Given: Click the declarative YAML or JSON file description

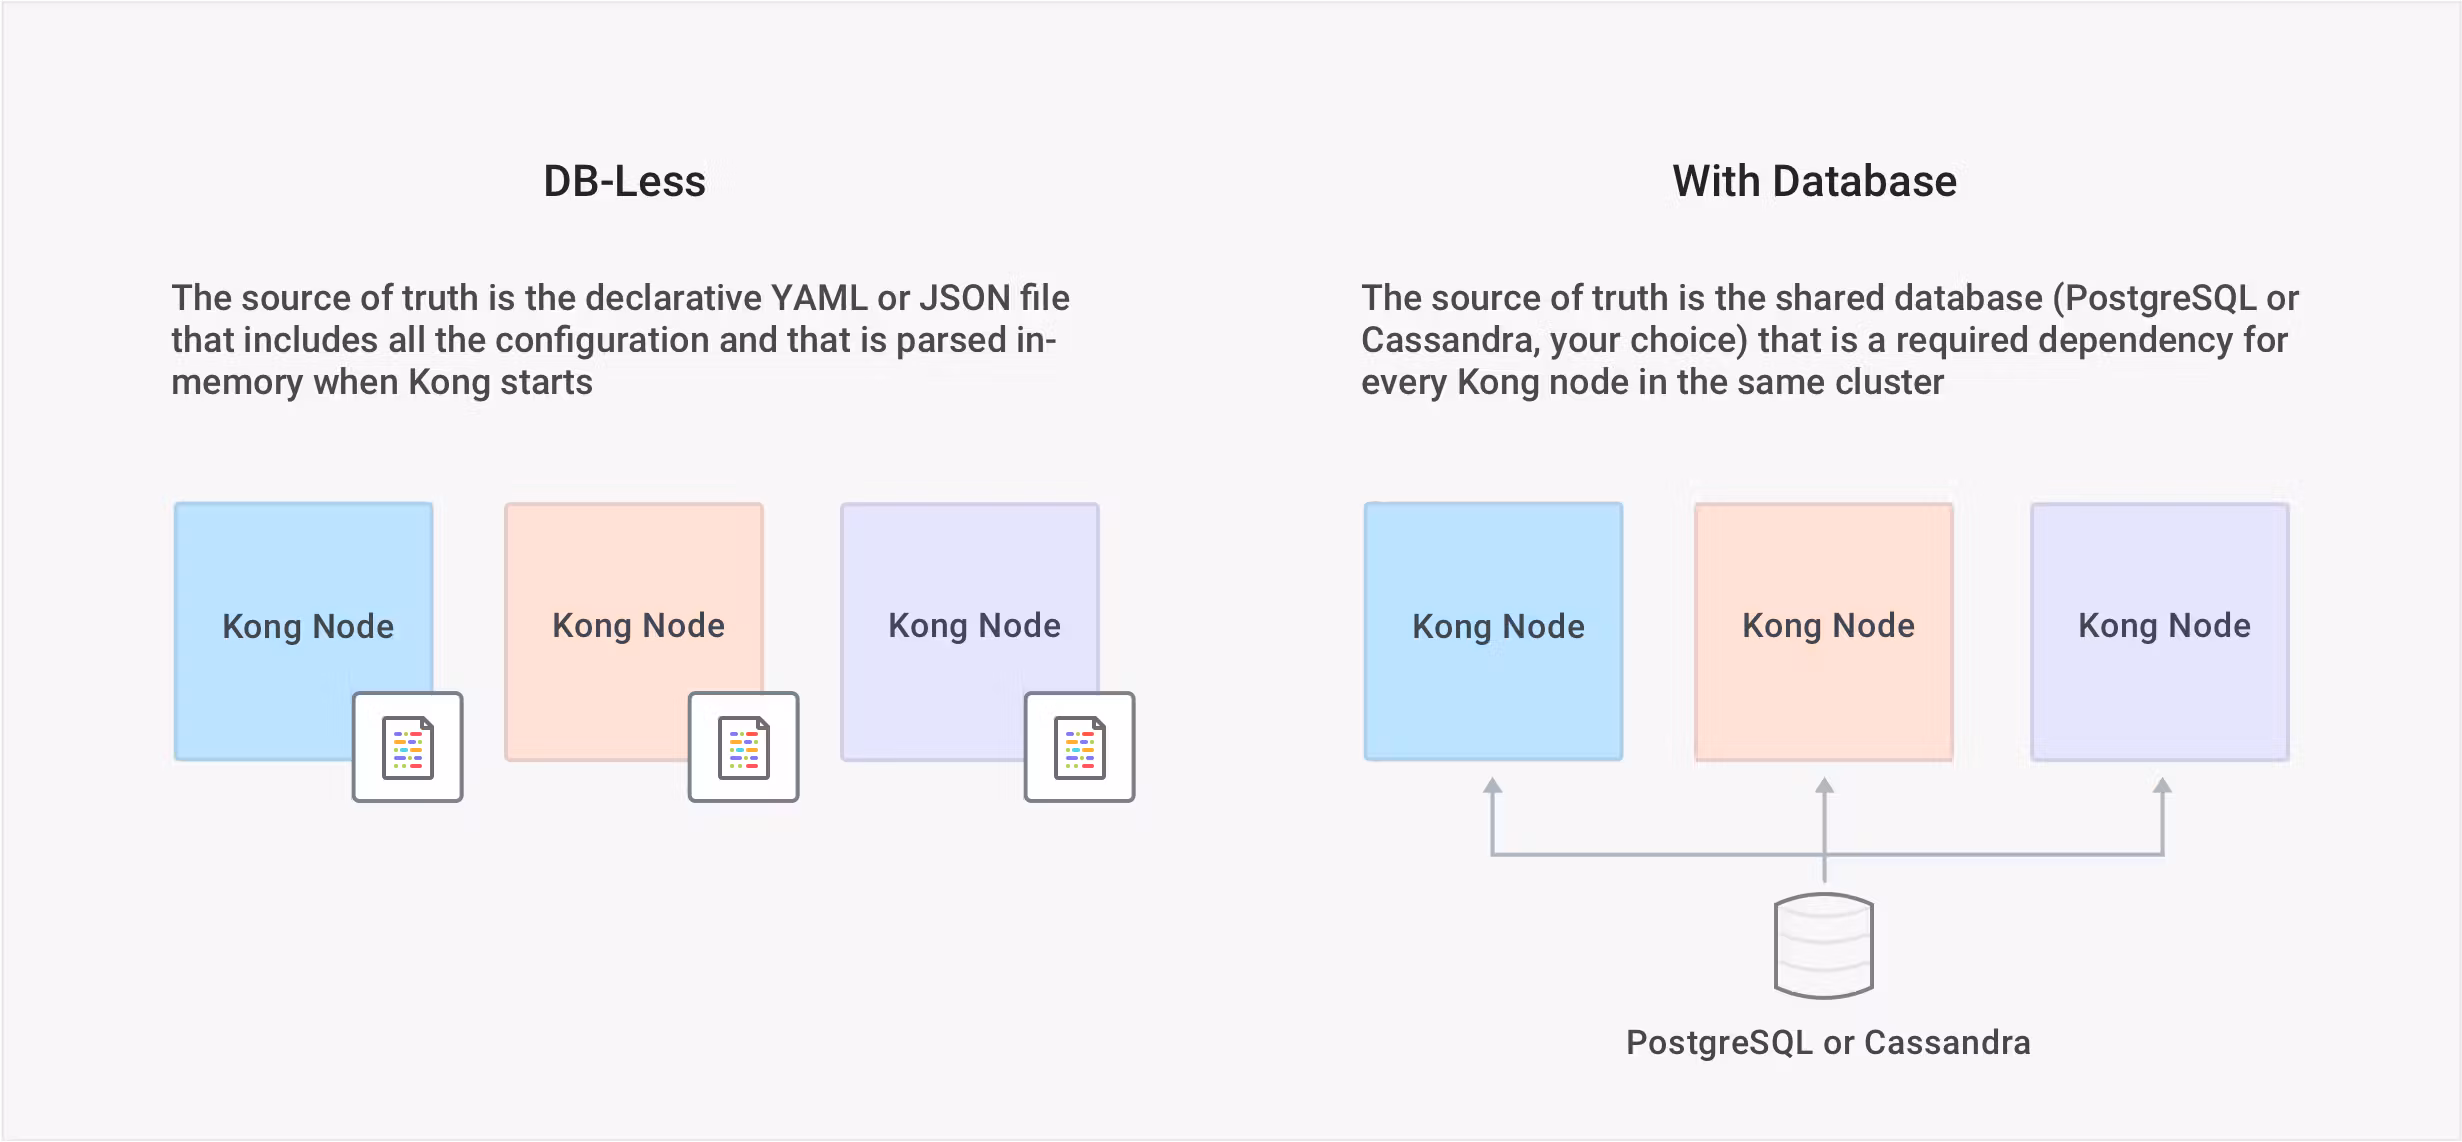Looking at the screenshot, I should [620, 340].
